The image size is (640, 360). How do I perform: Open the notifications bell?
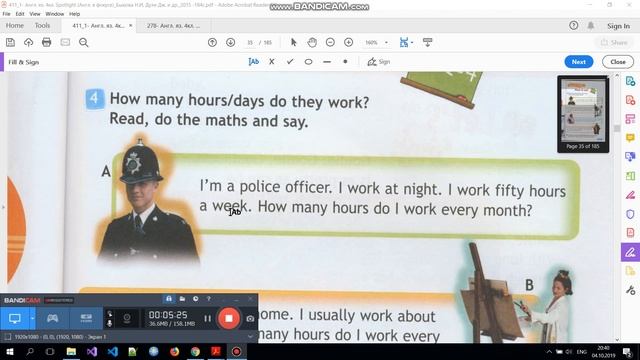click(591, 26)
